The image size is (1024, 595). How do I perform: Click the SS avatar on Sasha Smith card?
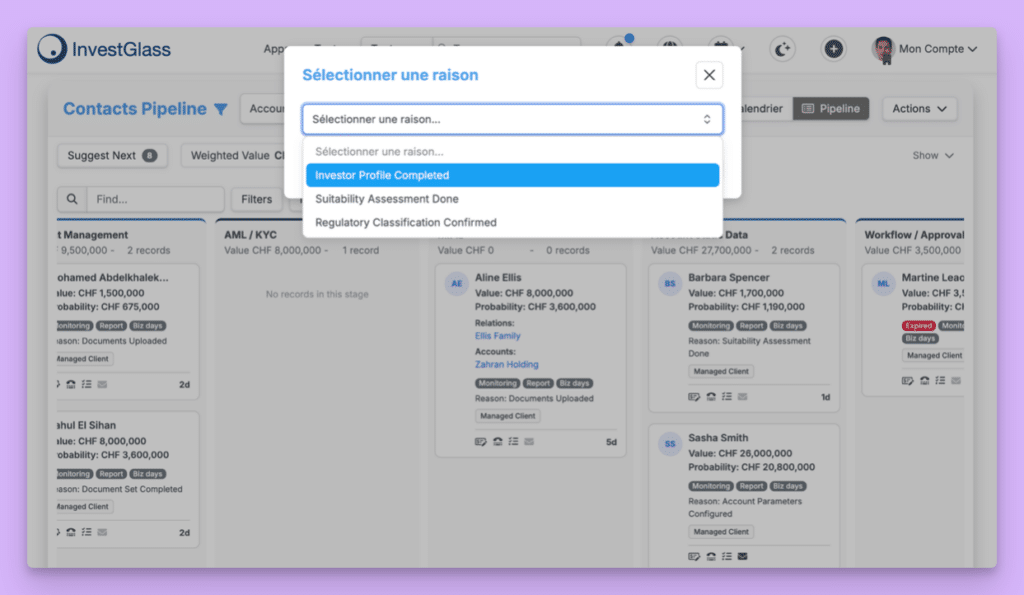[x=669, y=443]
